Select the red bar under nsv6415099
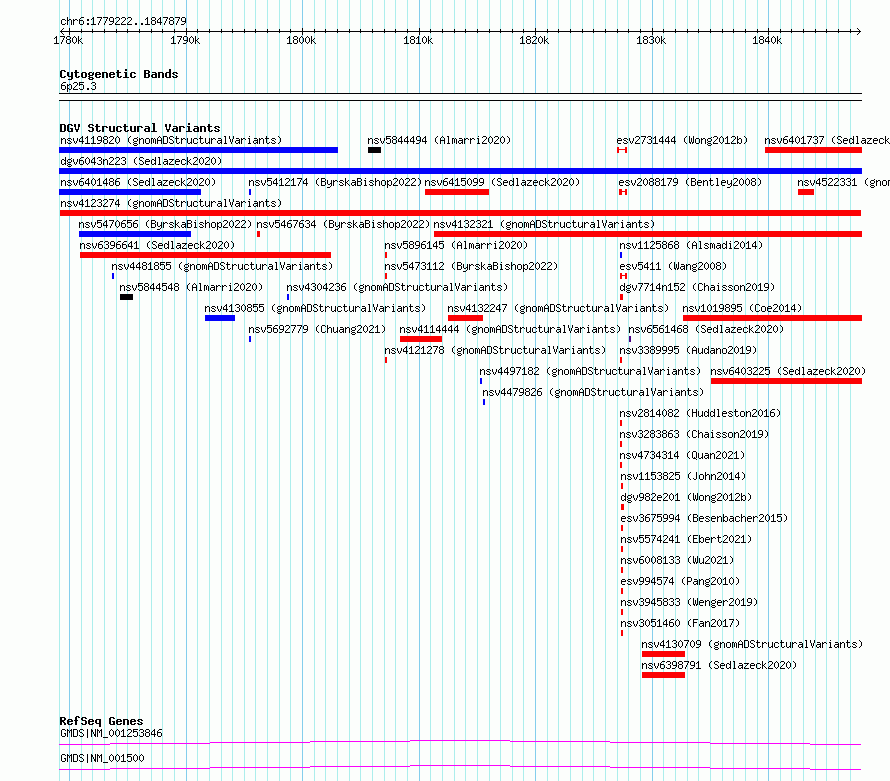 (x=457, y=192)
